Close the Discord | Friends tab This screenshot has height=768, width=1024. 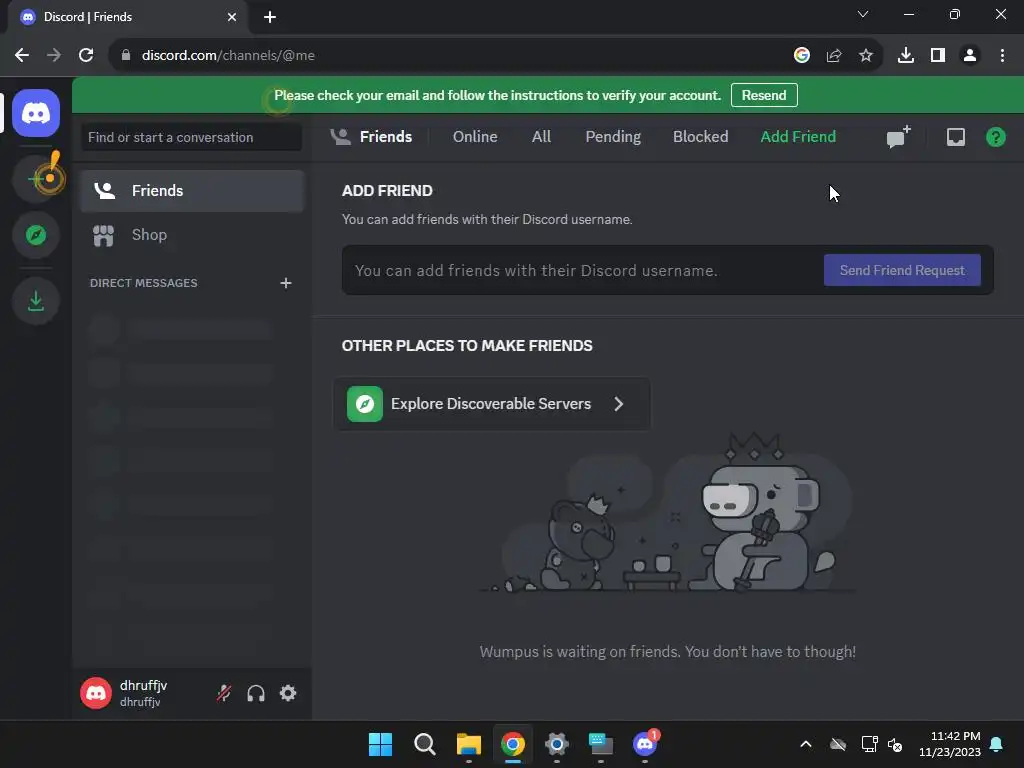click(231, 17)
